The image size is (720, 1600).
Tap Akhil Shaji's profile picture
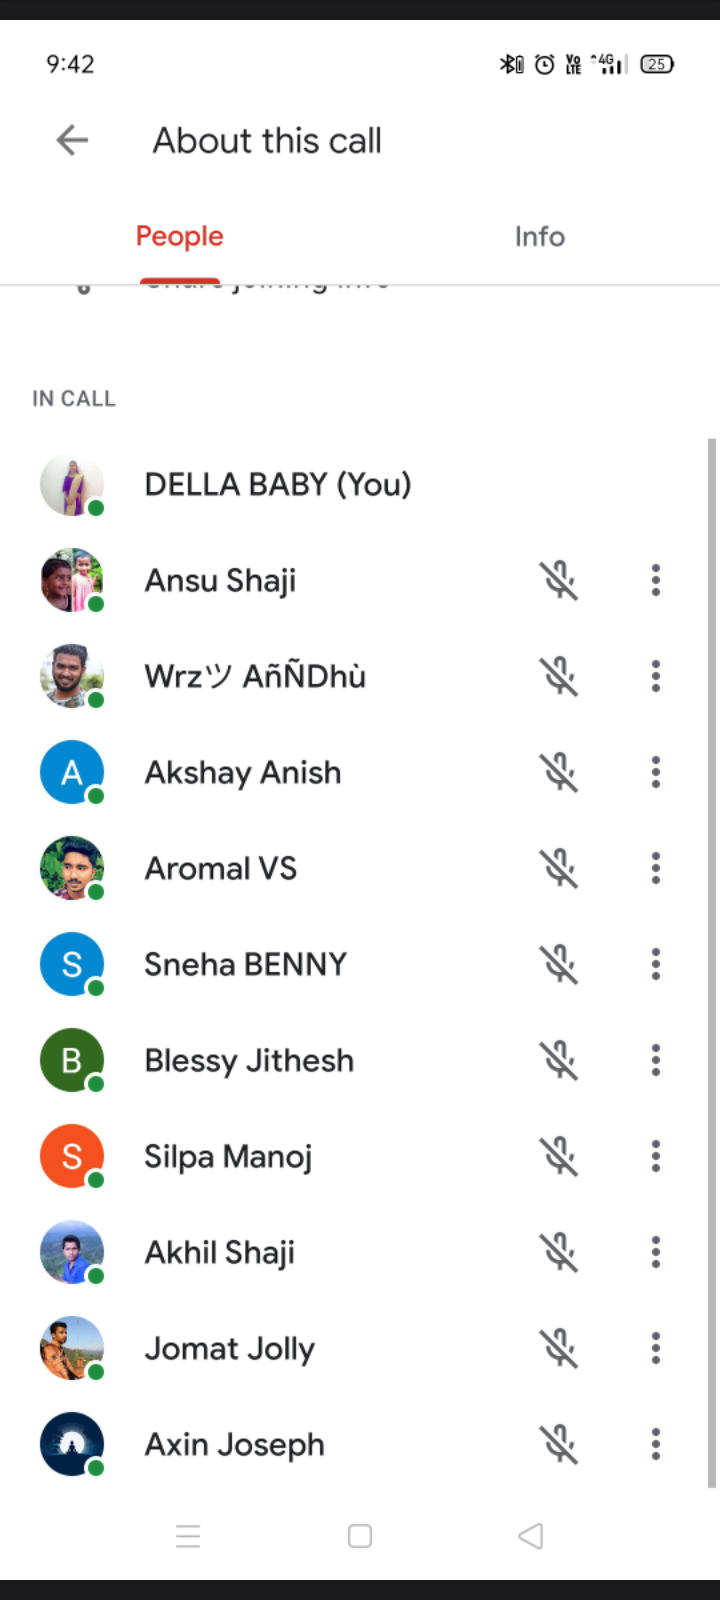[x=72, y=1252]
